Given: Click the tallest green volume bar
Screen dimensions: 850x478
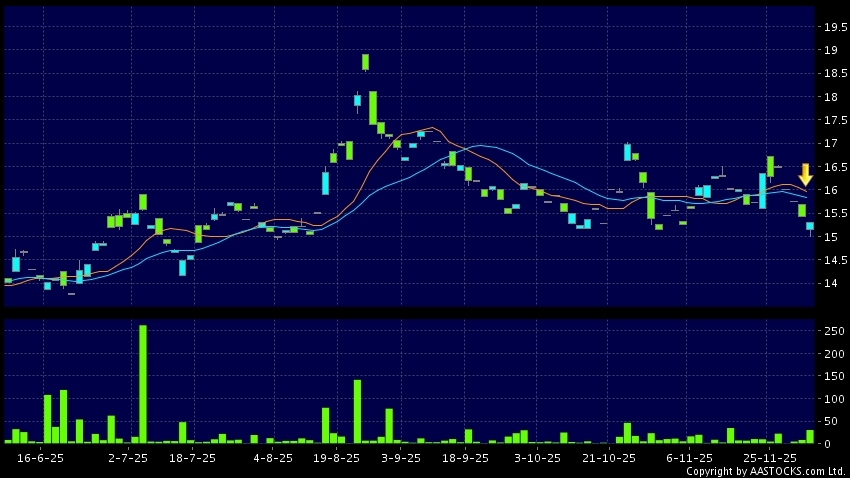Looking at the screenshot, I should [x=143, y=383].
